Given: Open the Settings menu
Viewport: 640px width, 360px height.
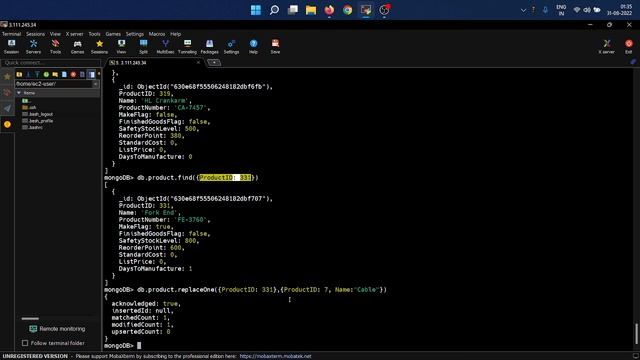Looking at the screenshot, I should click(x=135, y=34).
